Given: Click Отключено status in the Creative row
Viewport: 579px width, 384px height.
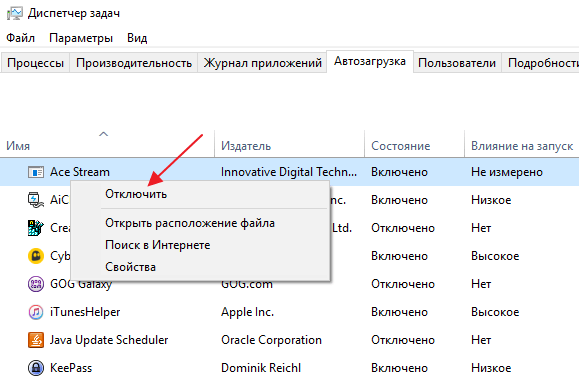Looking at the screenshot, I should click(x=403, y=228).
